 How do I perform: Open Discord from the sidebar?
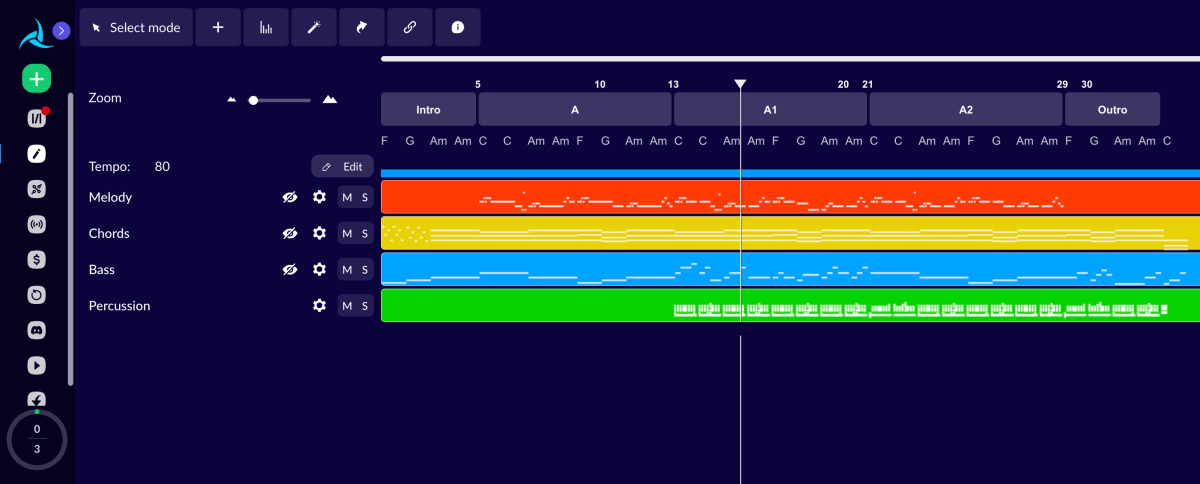[x=37, y=329]
